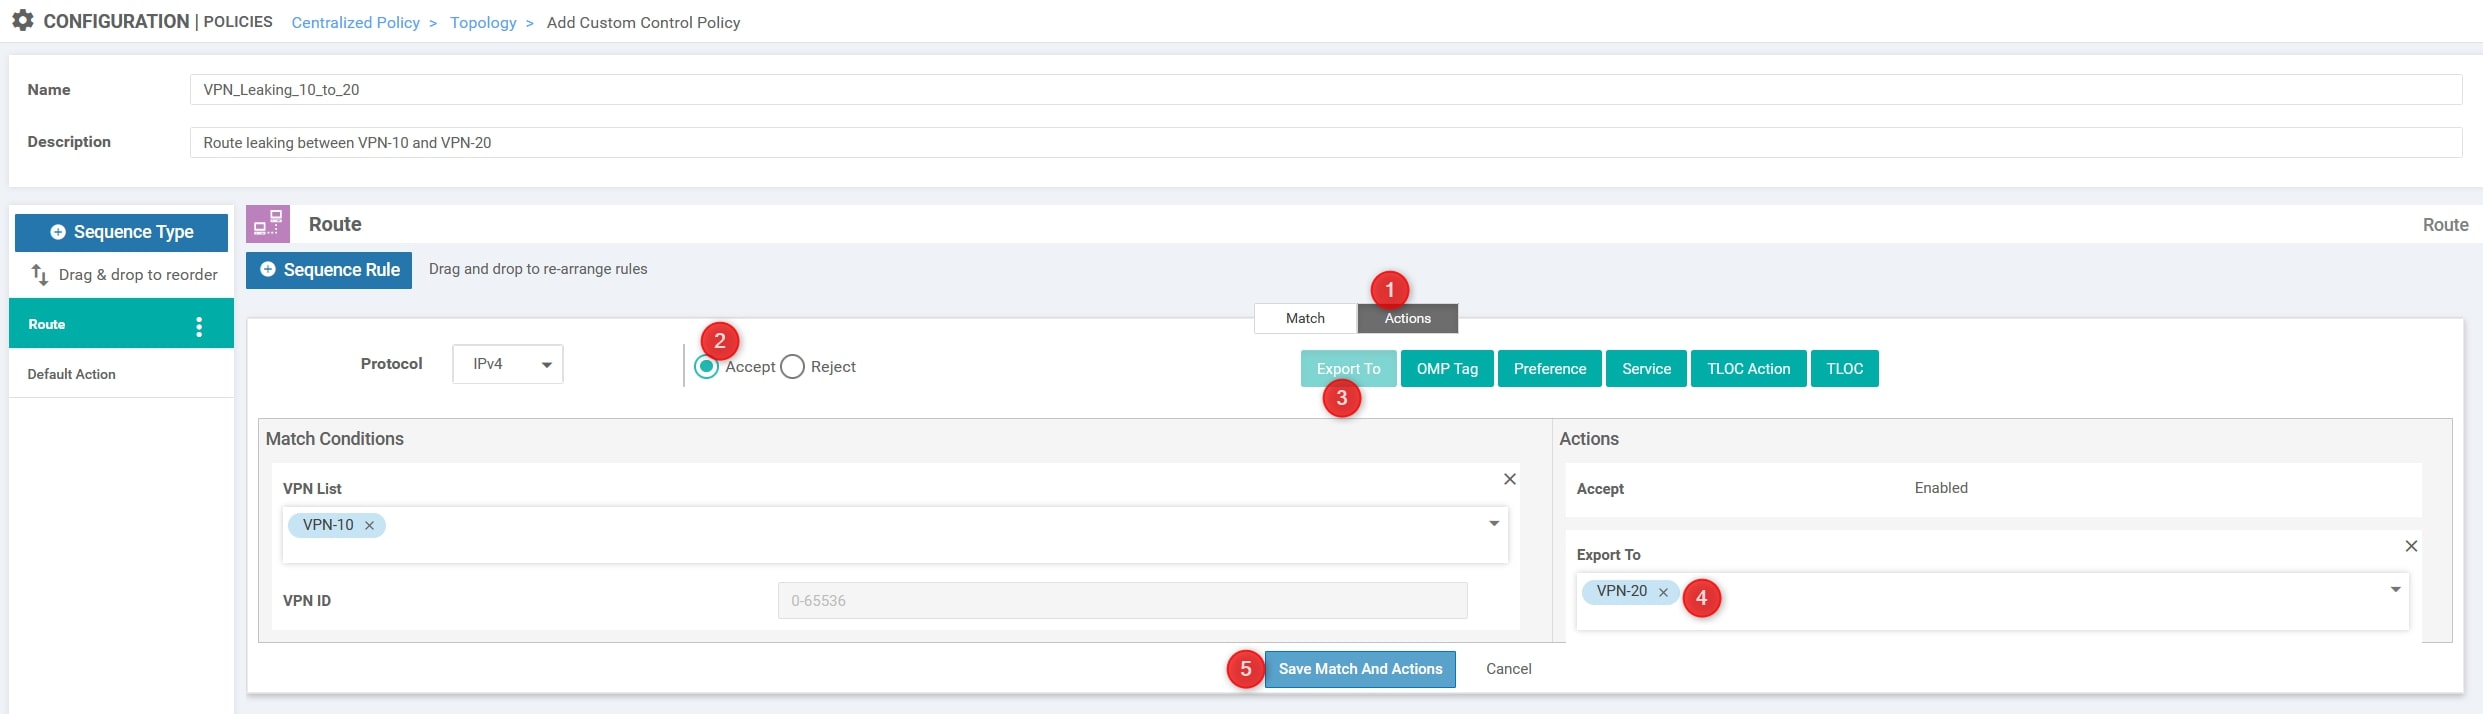This screenshot has height=714, width=2483.
Task: Click the drag and drop reorder arrows icon
Action: point(40,274)
